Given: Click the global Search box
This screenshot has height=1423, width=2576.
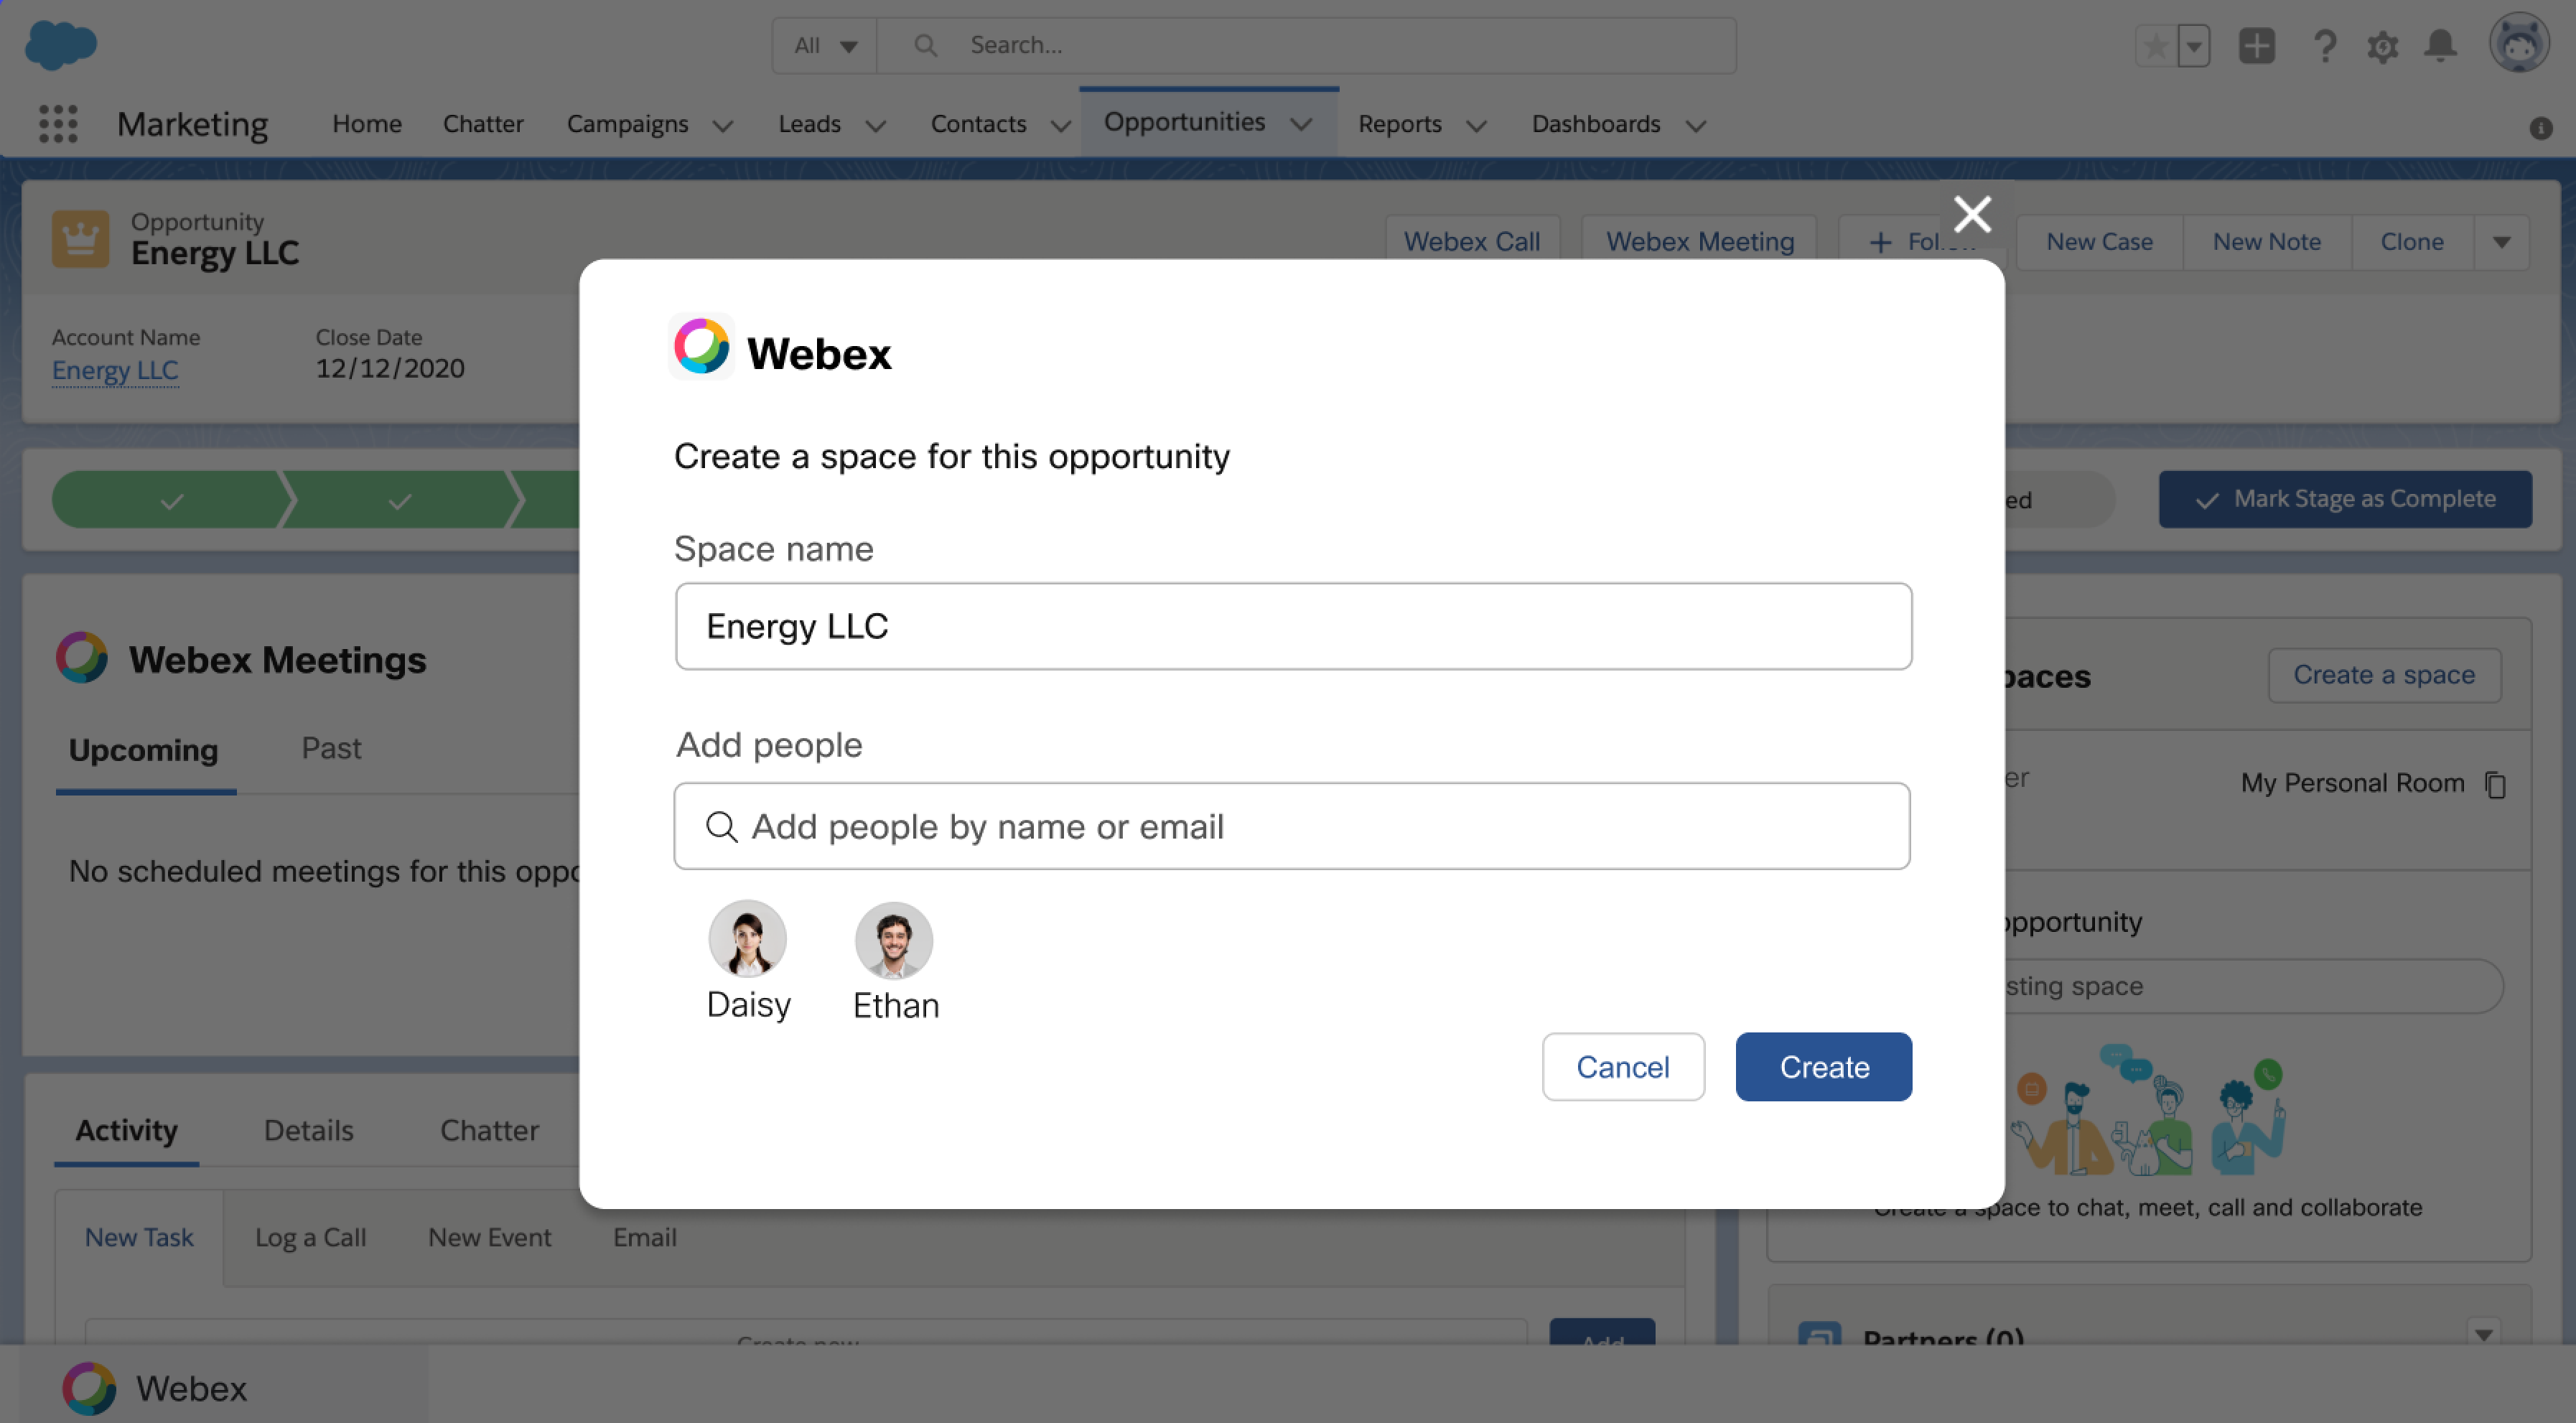Looking at the screenshot, I should pos(1306,46).
